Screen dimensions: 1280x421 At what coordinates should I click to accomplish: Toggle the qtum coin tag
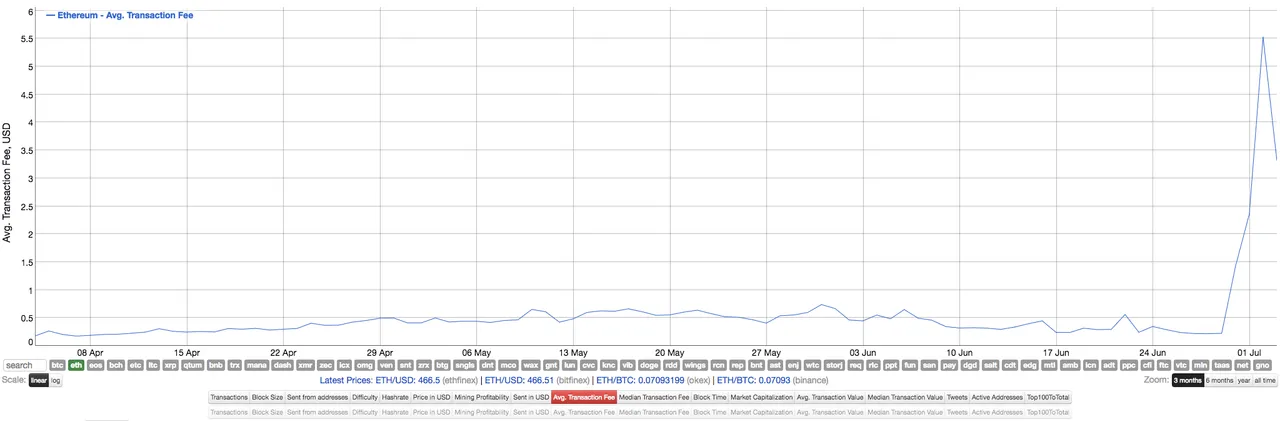pyautogui.click(x=192, y=365)
